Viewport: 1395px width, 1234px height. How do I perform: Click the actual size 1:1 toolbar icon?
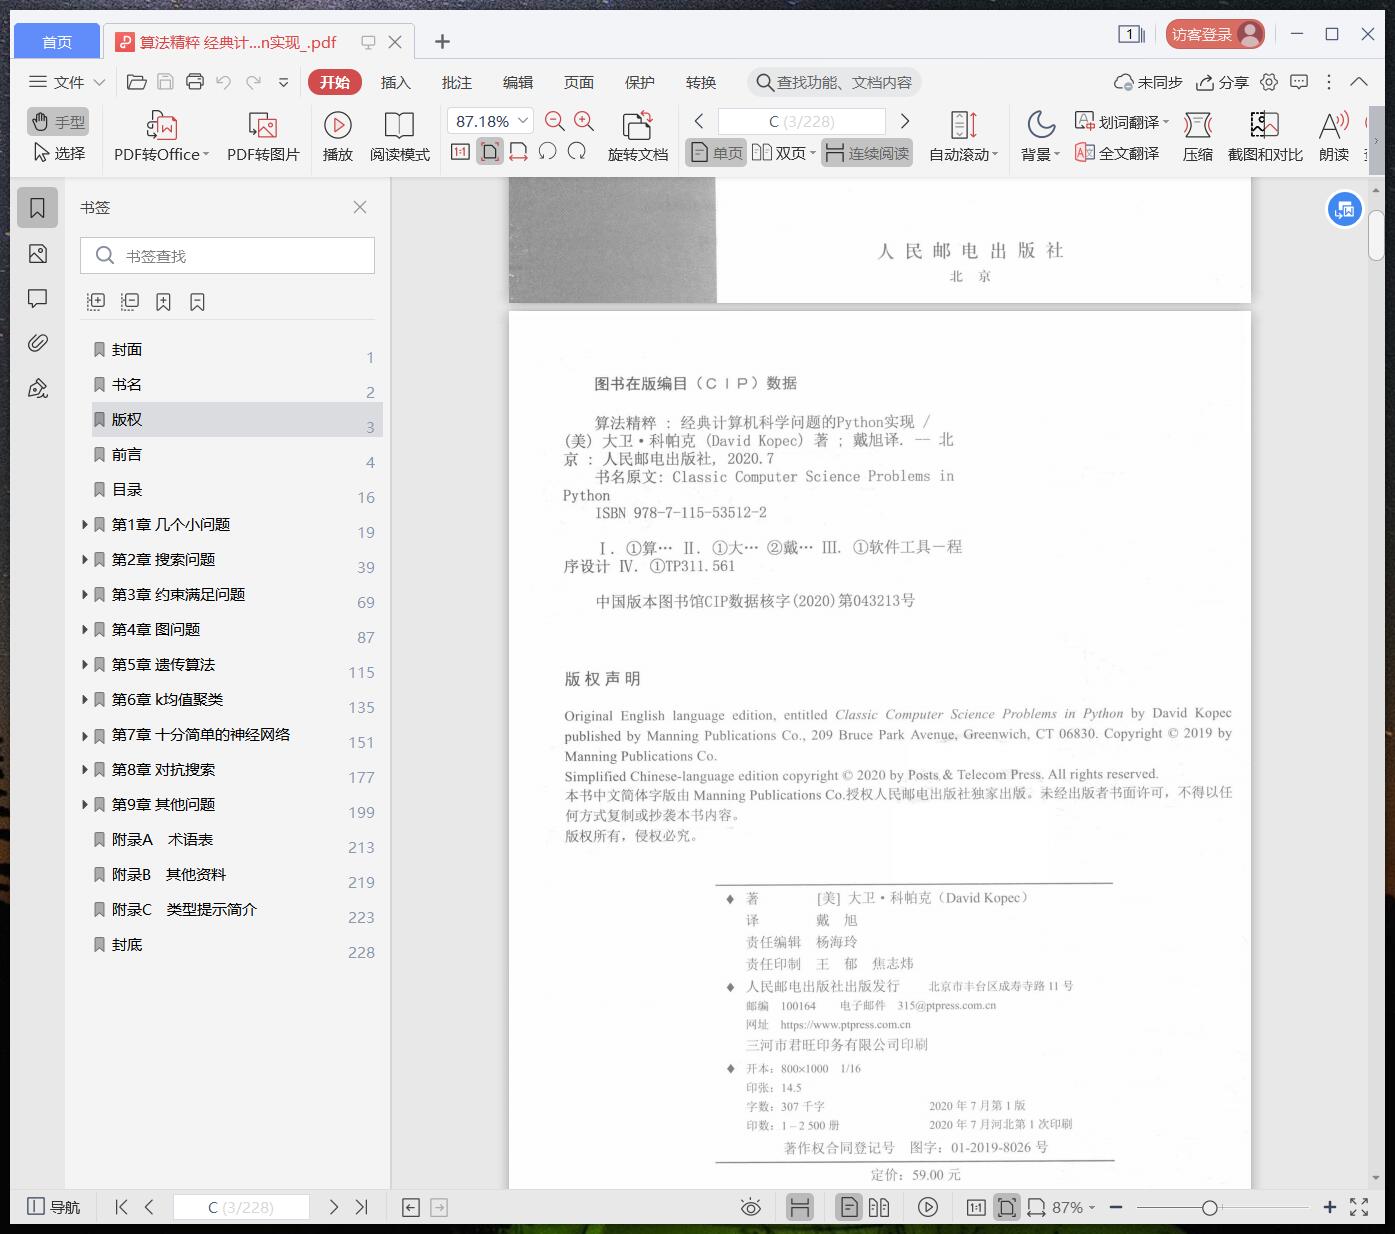pyautogui.click(x=460, y=152)
